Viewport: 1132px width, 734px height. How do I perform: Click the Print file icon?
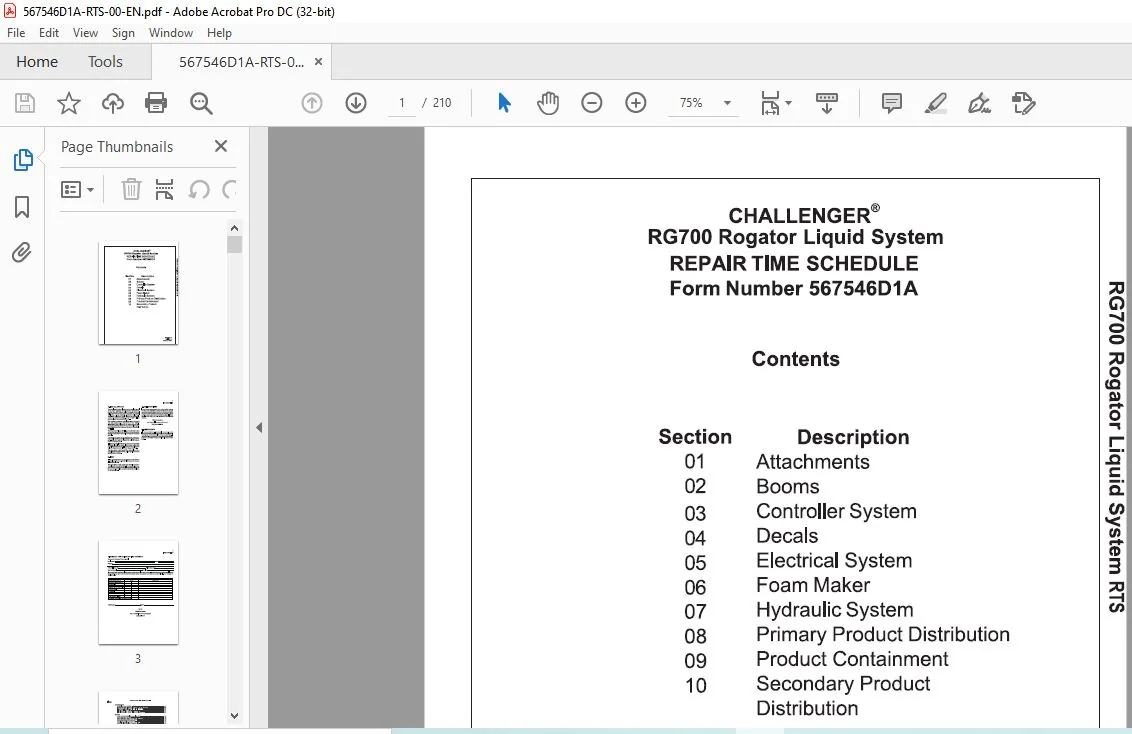[x=156, y=103]
